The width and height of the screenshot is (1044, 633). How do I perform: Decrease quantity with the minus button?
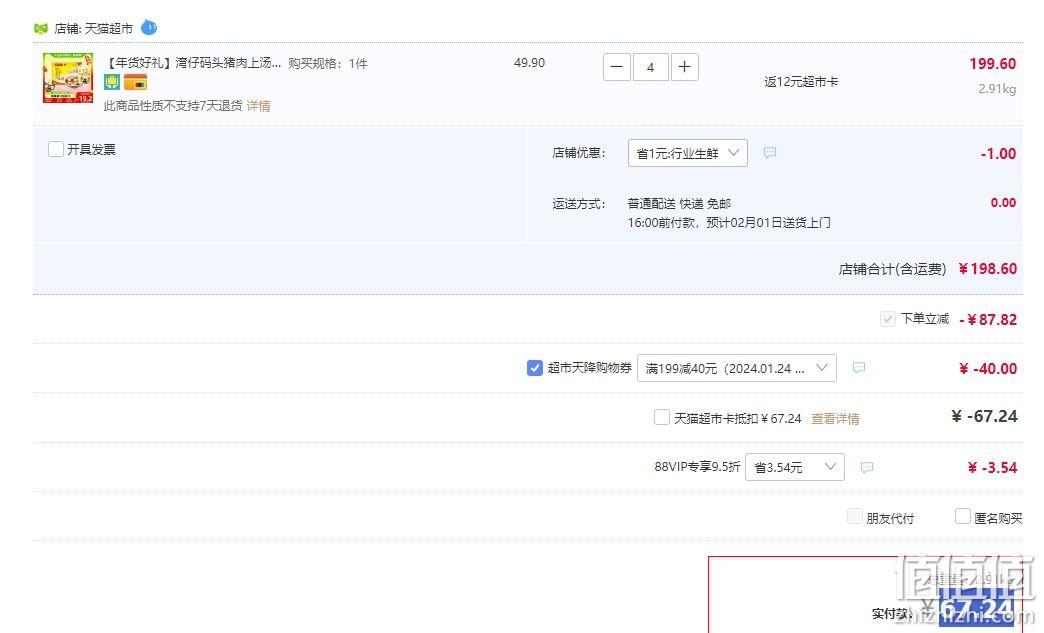click(x=617, y=67)
